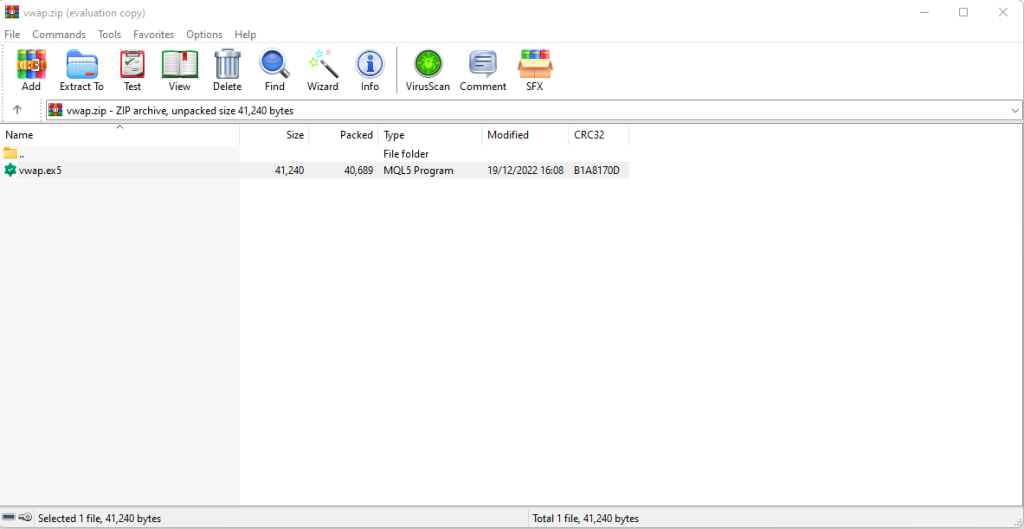
Task: Open the Comment toolbar icon
Action: 483,70
